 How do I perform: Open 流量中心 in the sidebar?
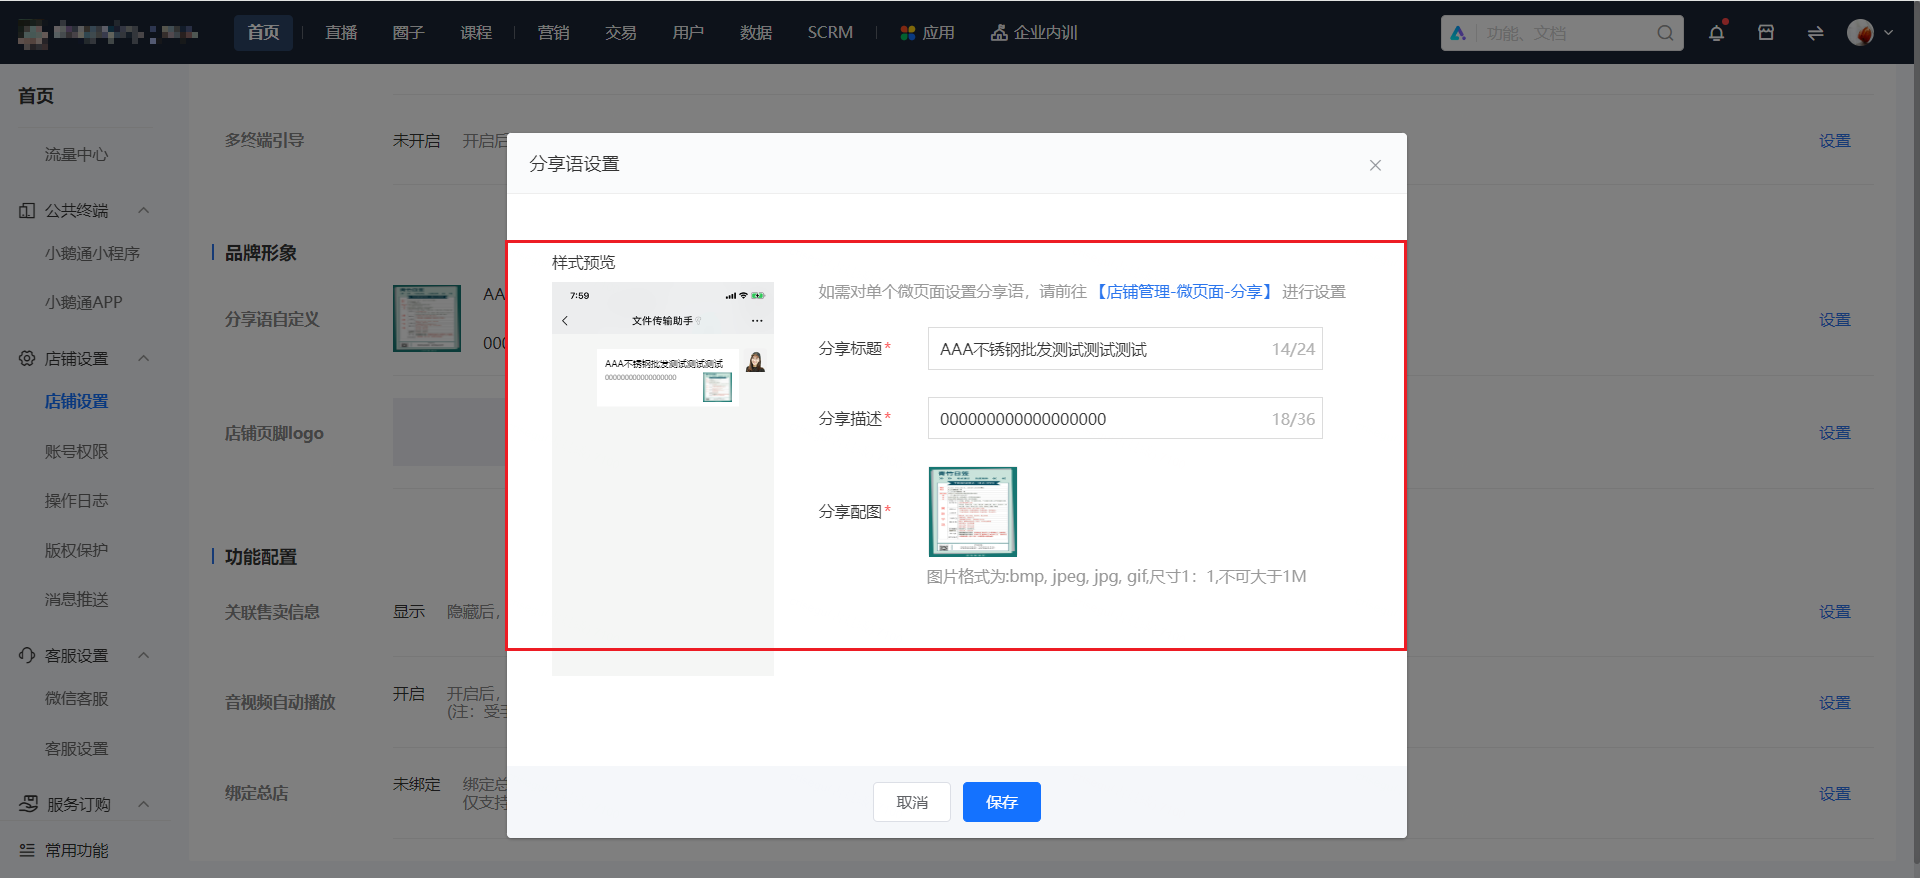[76, 154]
